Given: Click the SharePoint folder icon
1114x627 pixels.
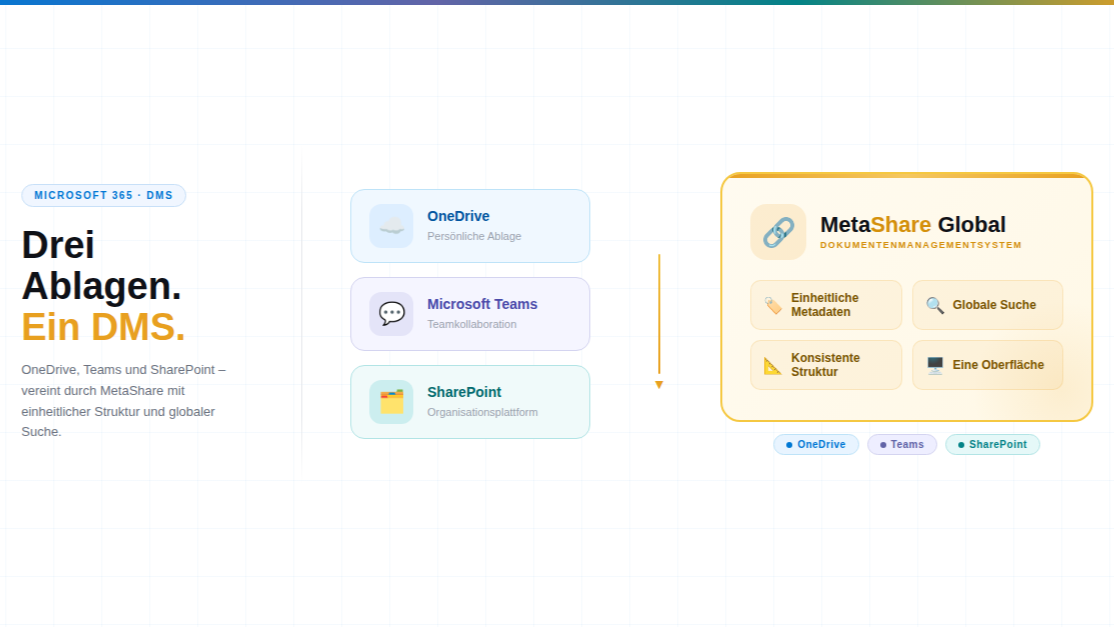Looking at the screenshot, I should [x=391, y=402].
